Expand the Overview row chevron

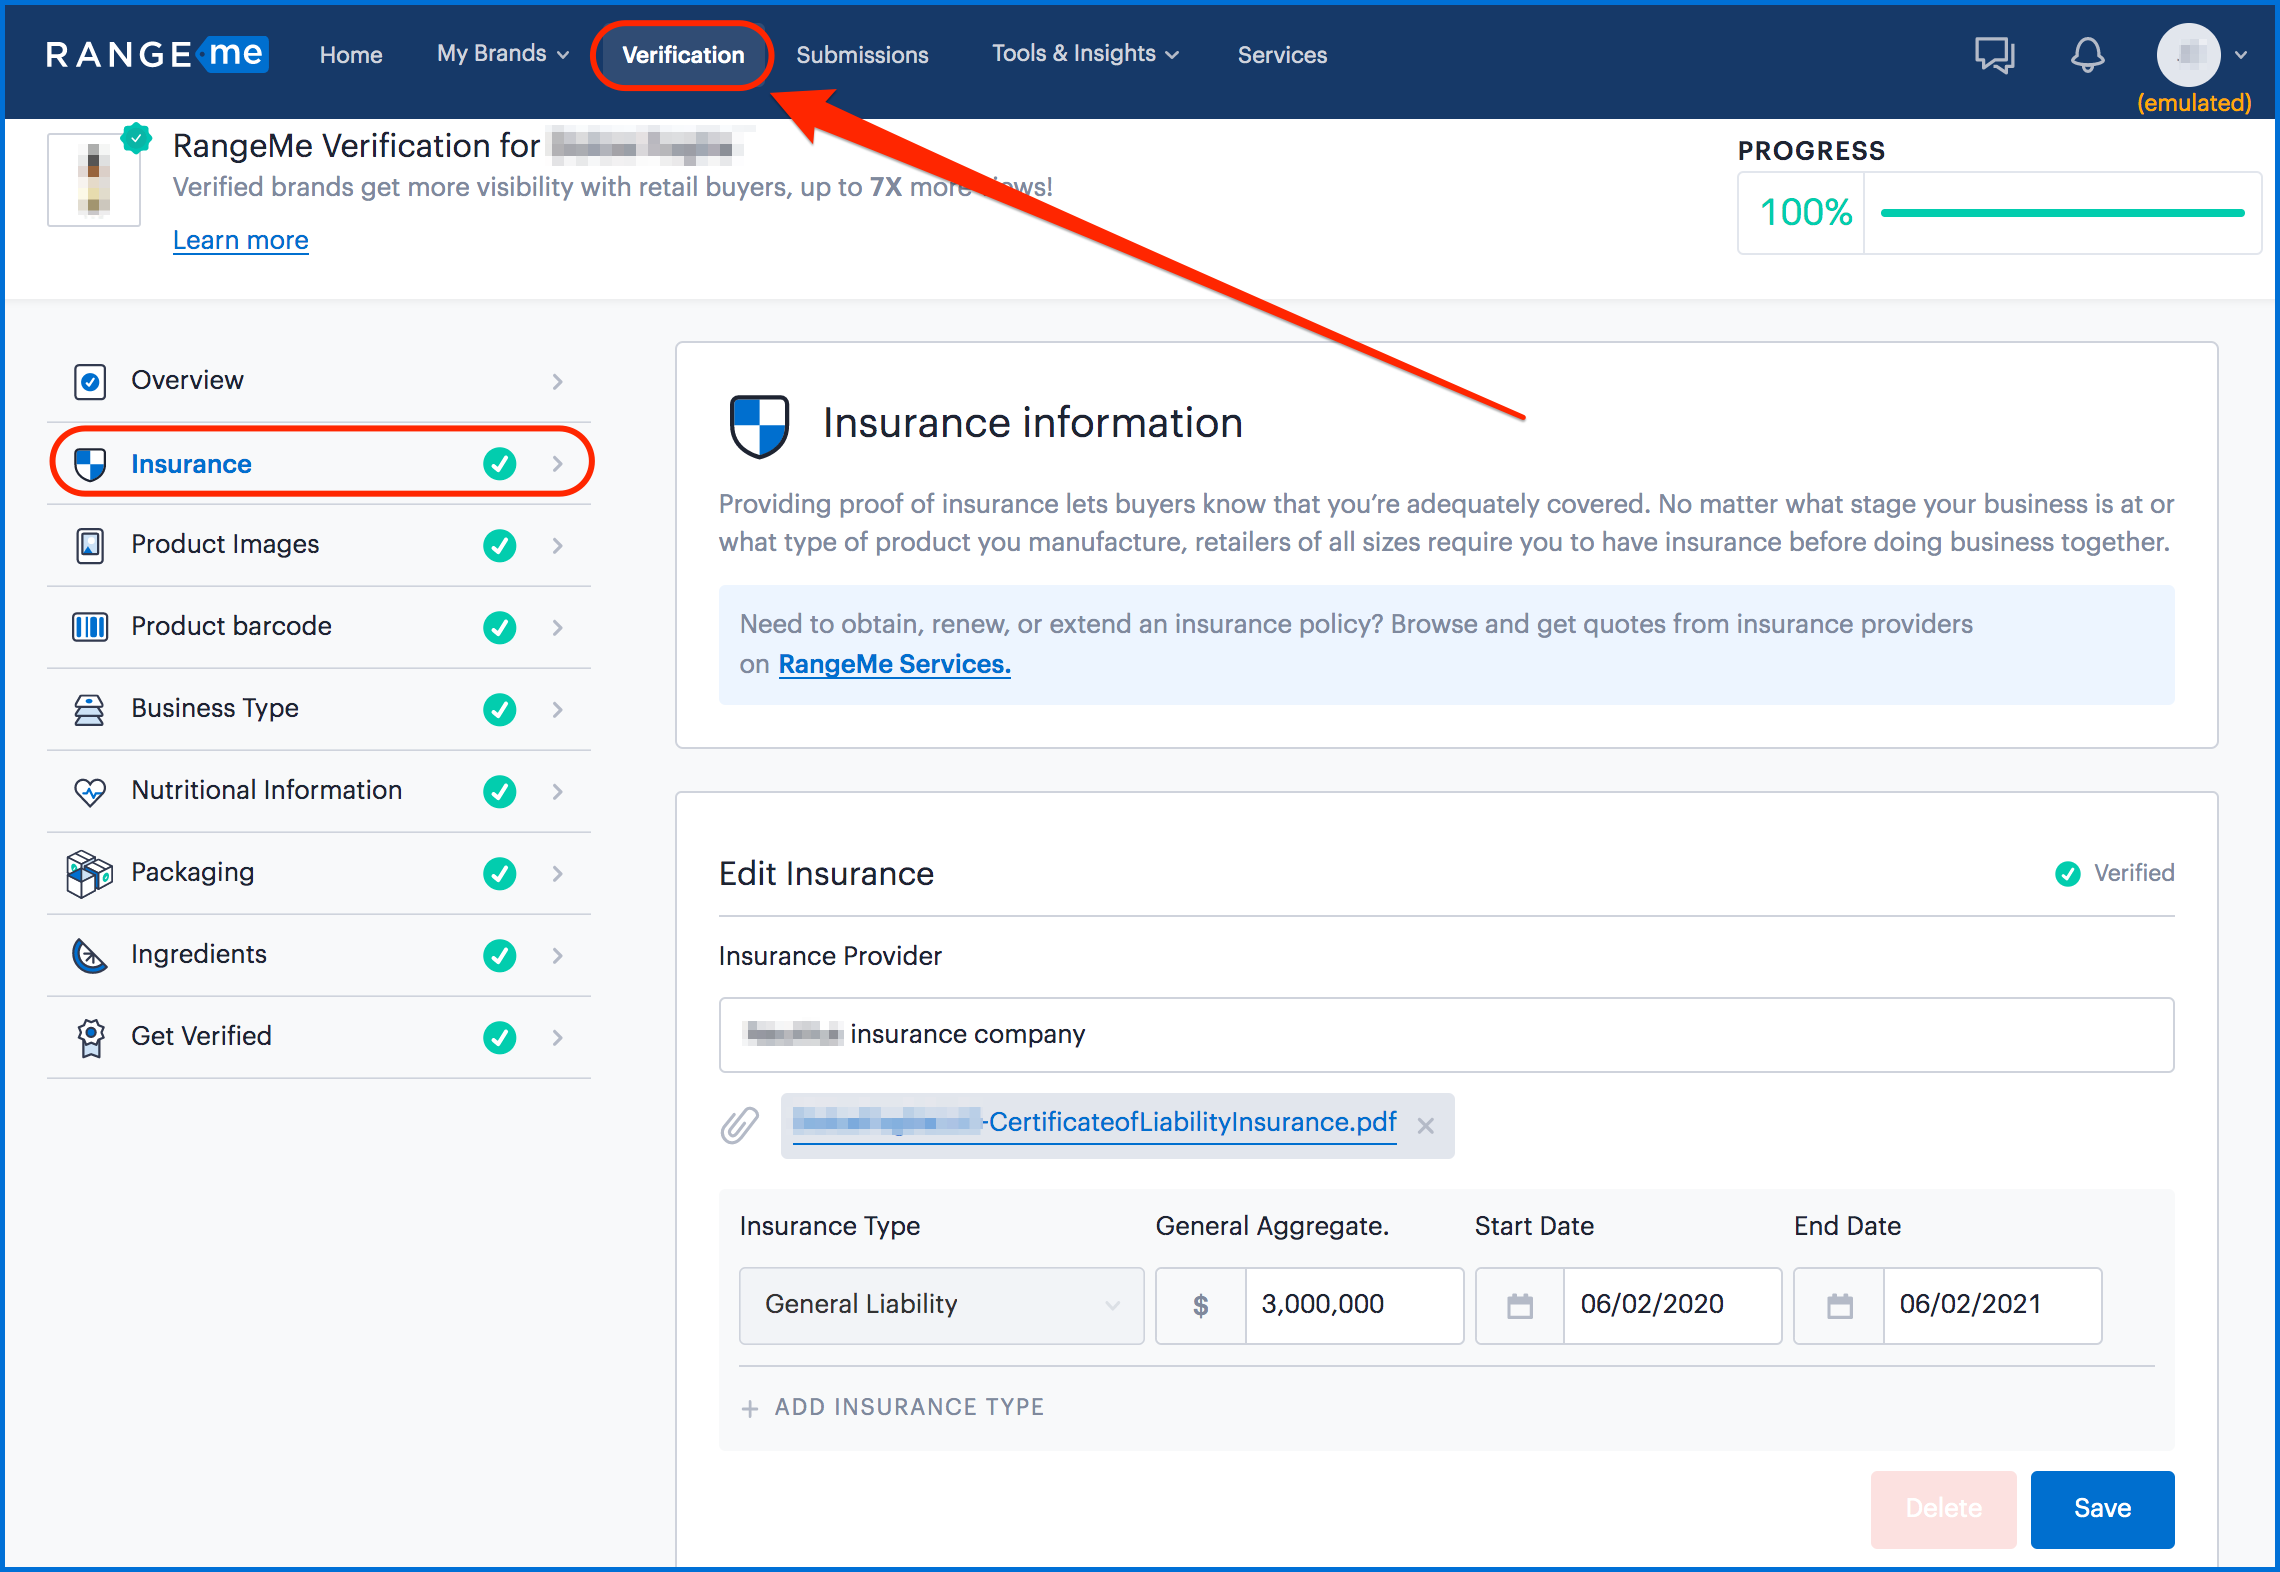pos(558,382)
